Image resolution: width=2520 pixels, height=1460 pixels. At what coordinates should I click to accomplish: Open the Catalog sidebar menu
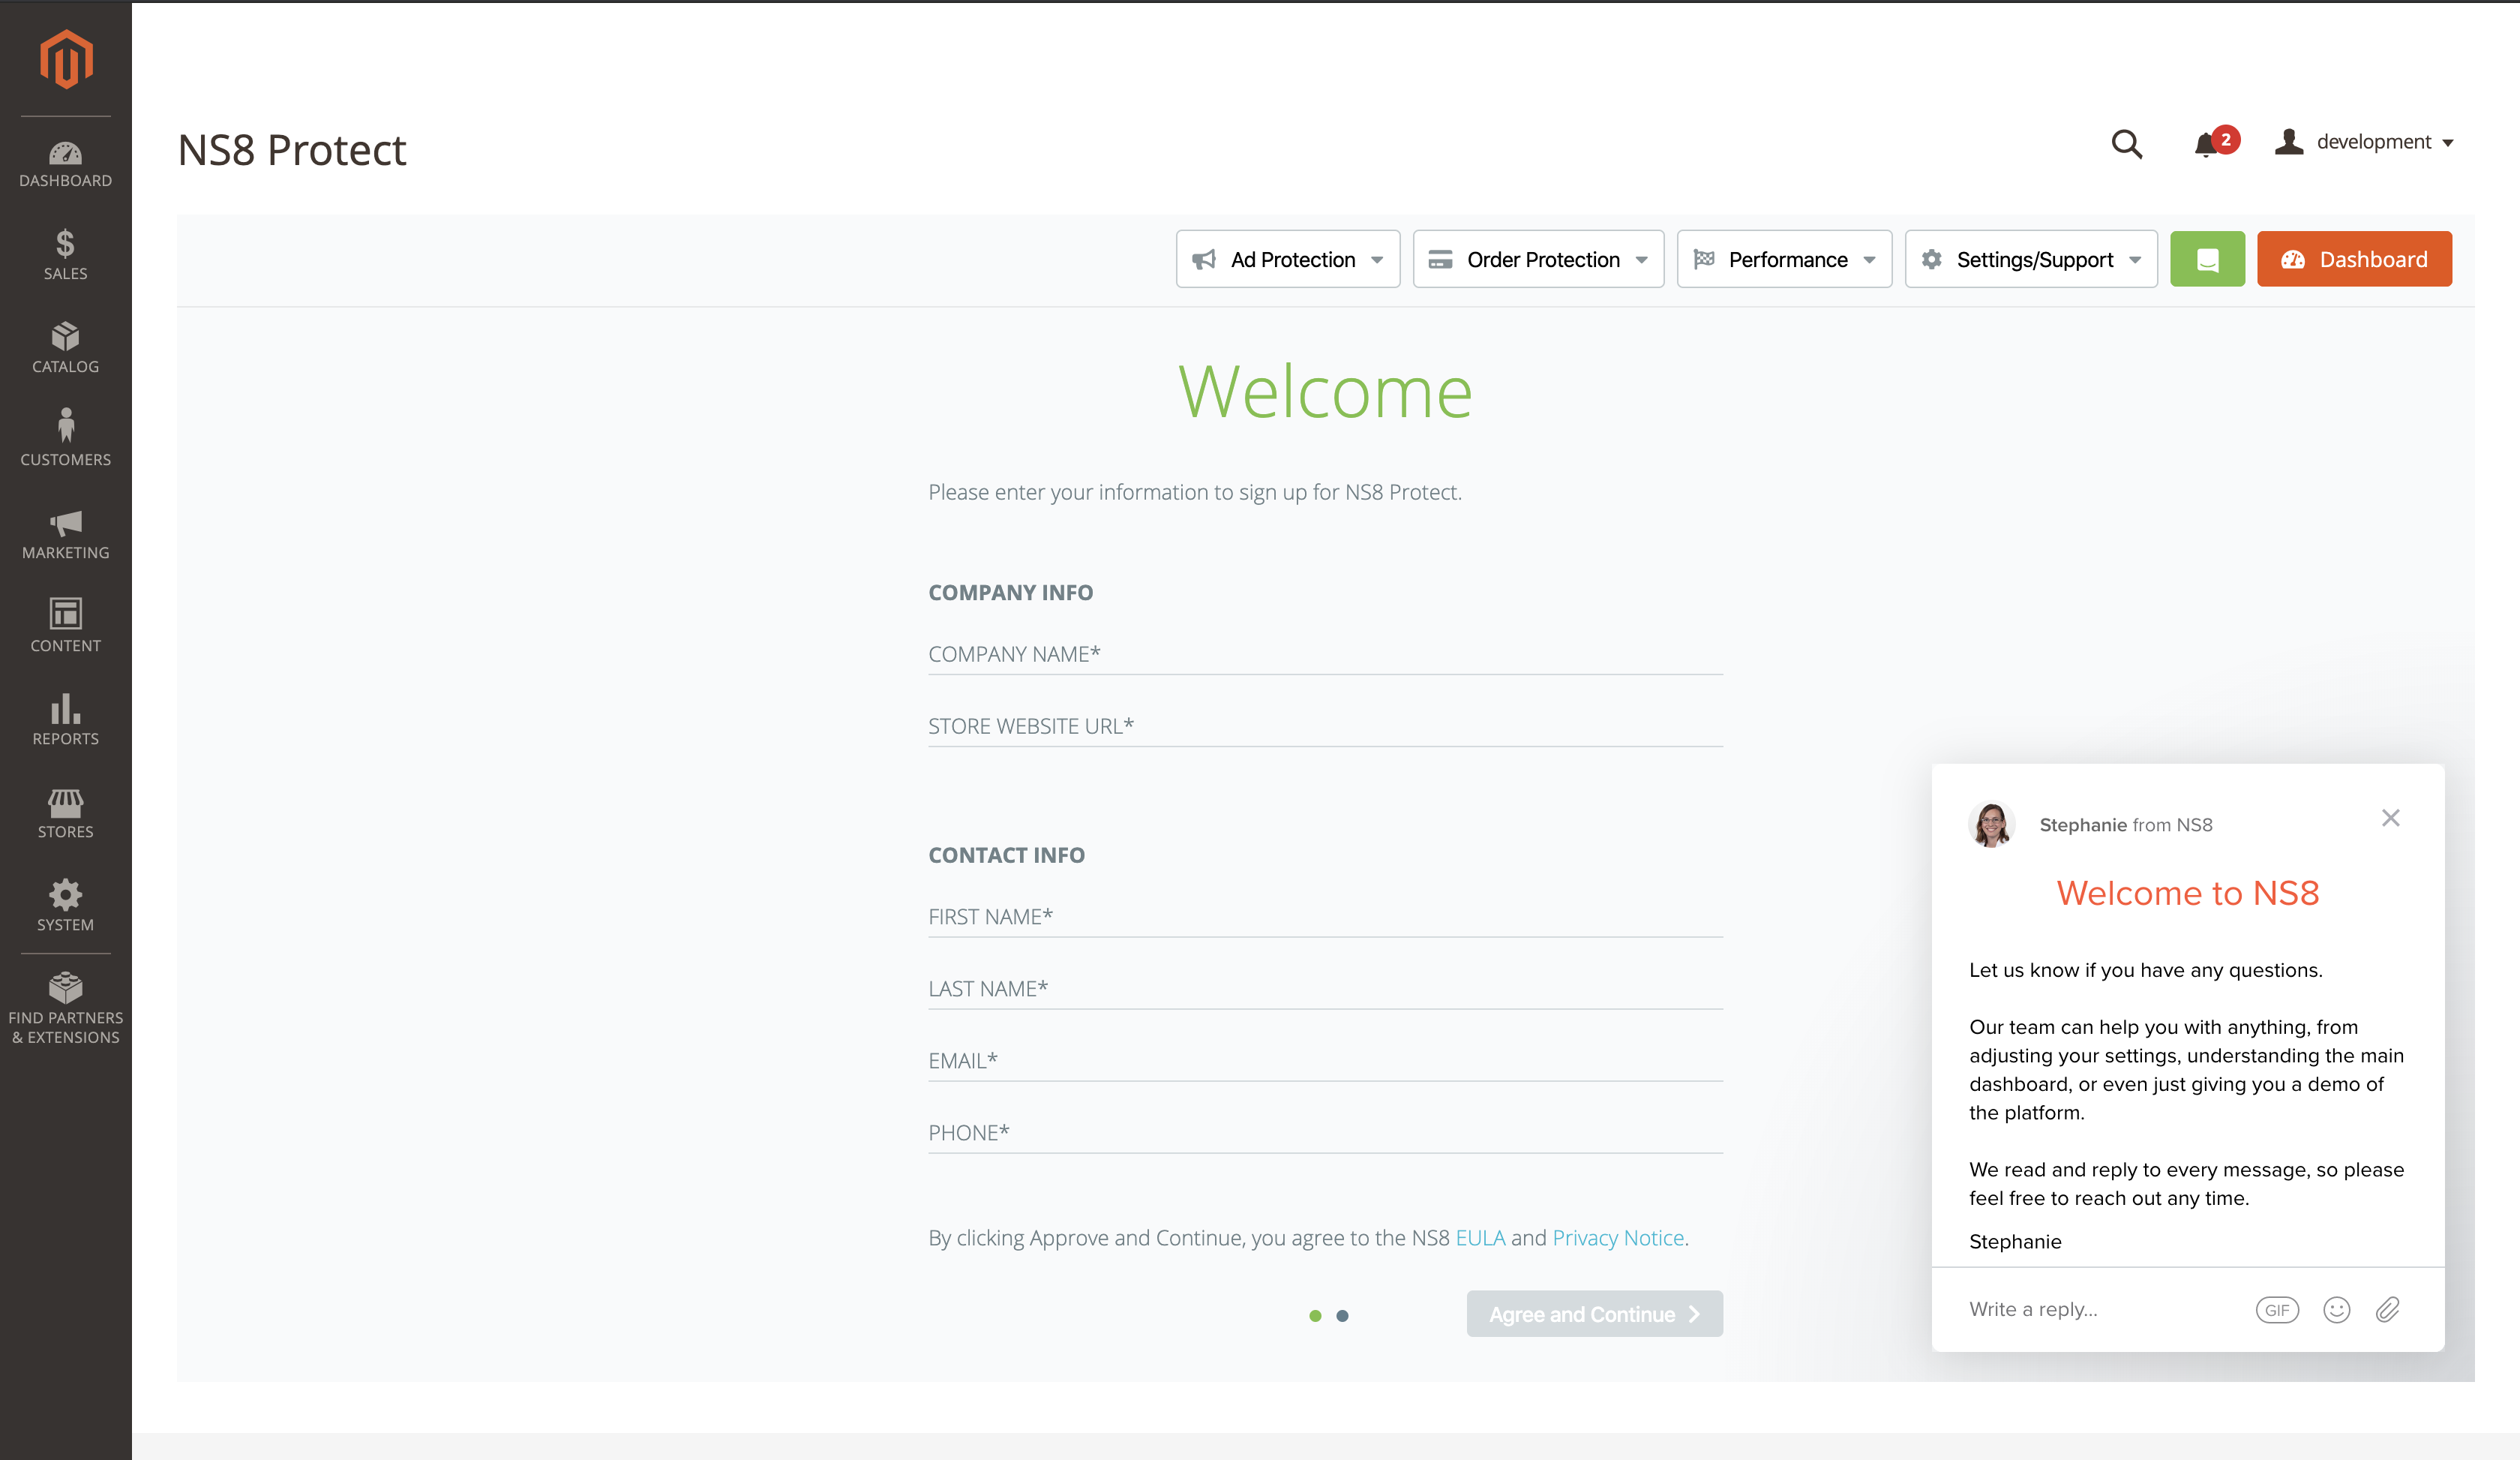click(x=66, y=347)
